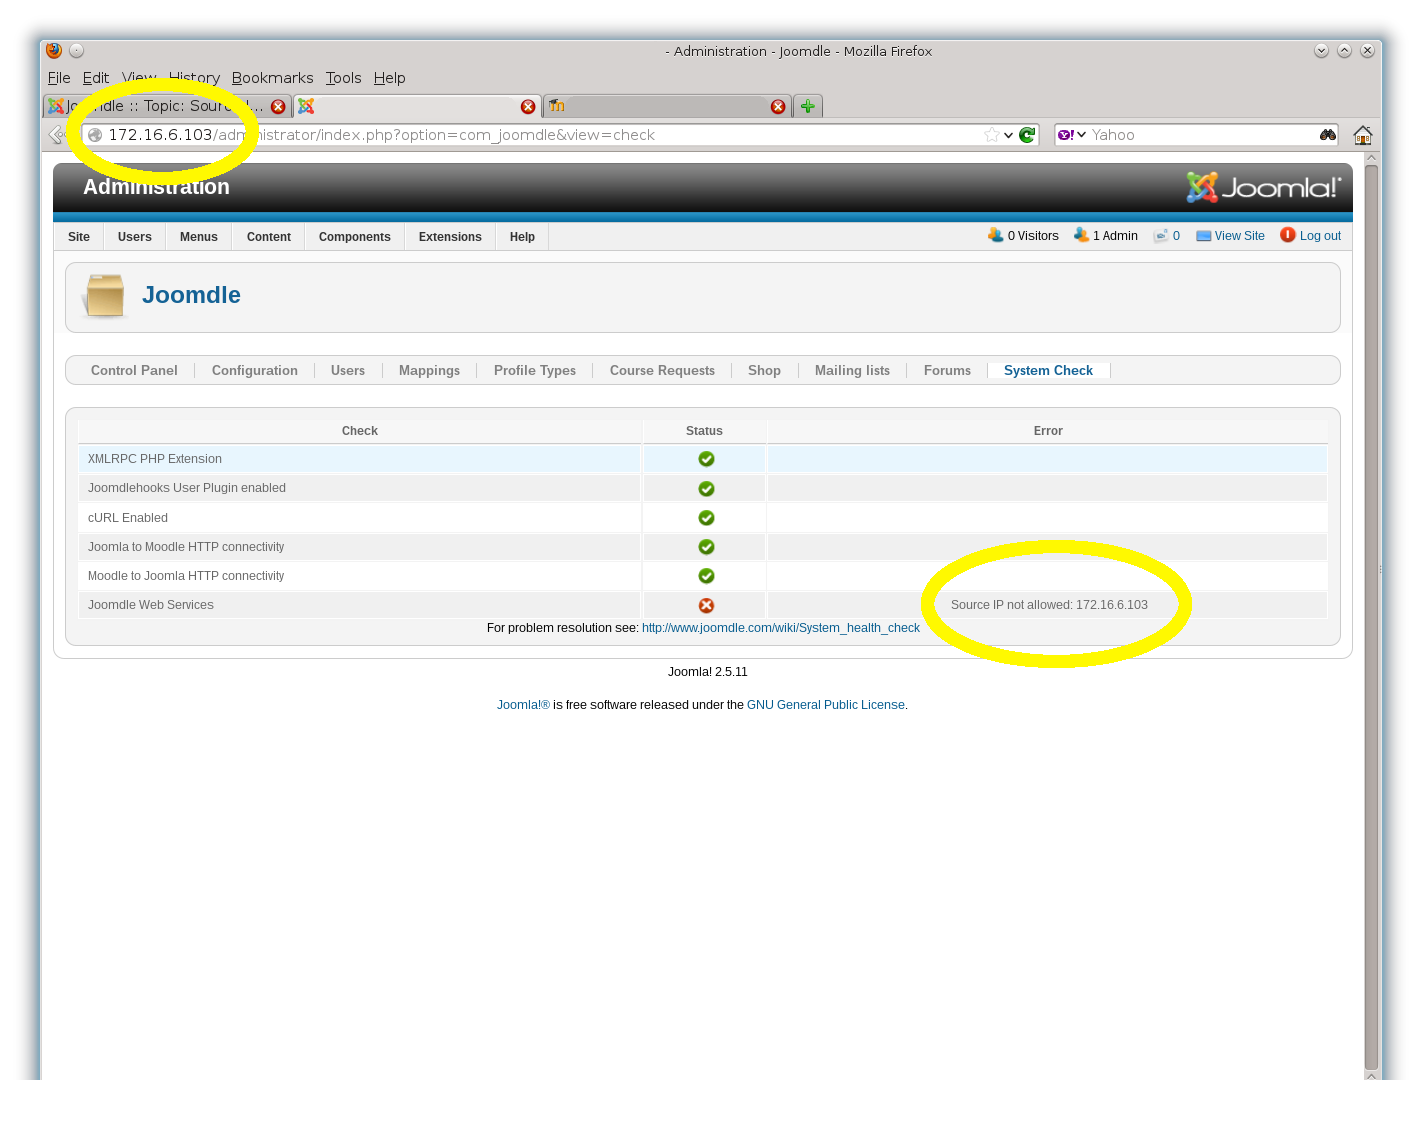The image size is (1422, 1139).
Task: Open the Components dropdown menu
Action: point(354,237)
